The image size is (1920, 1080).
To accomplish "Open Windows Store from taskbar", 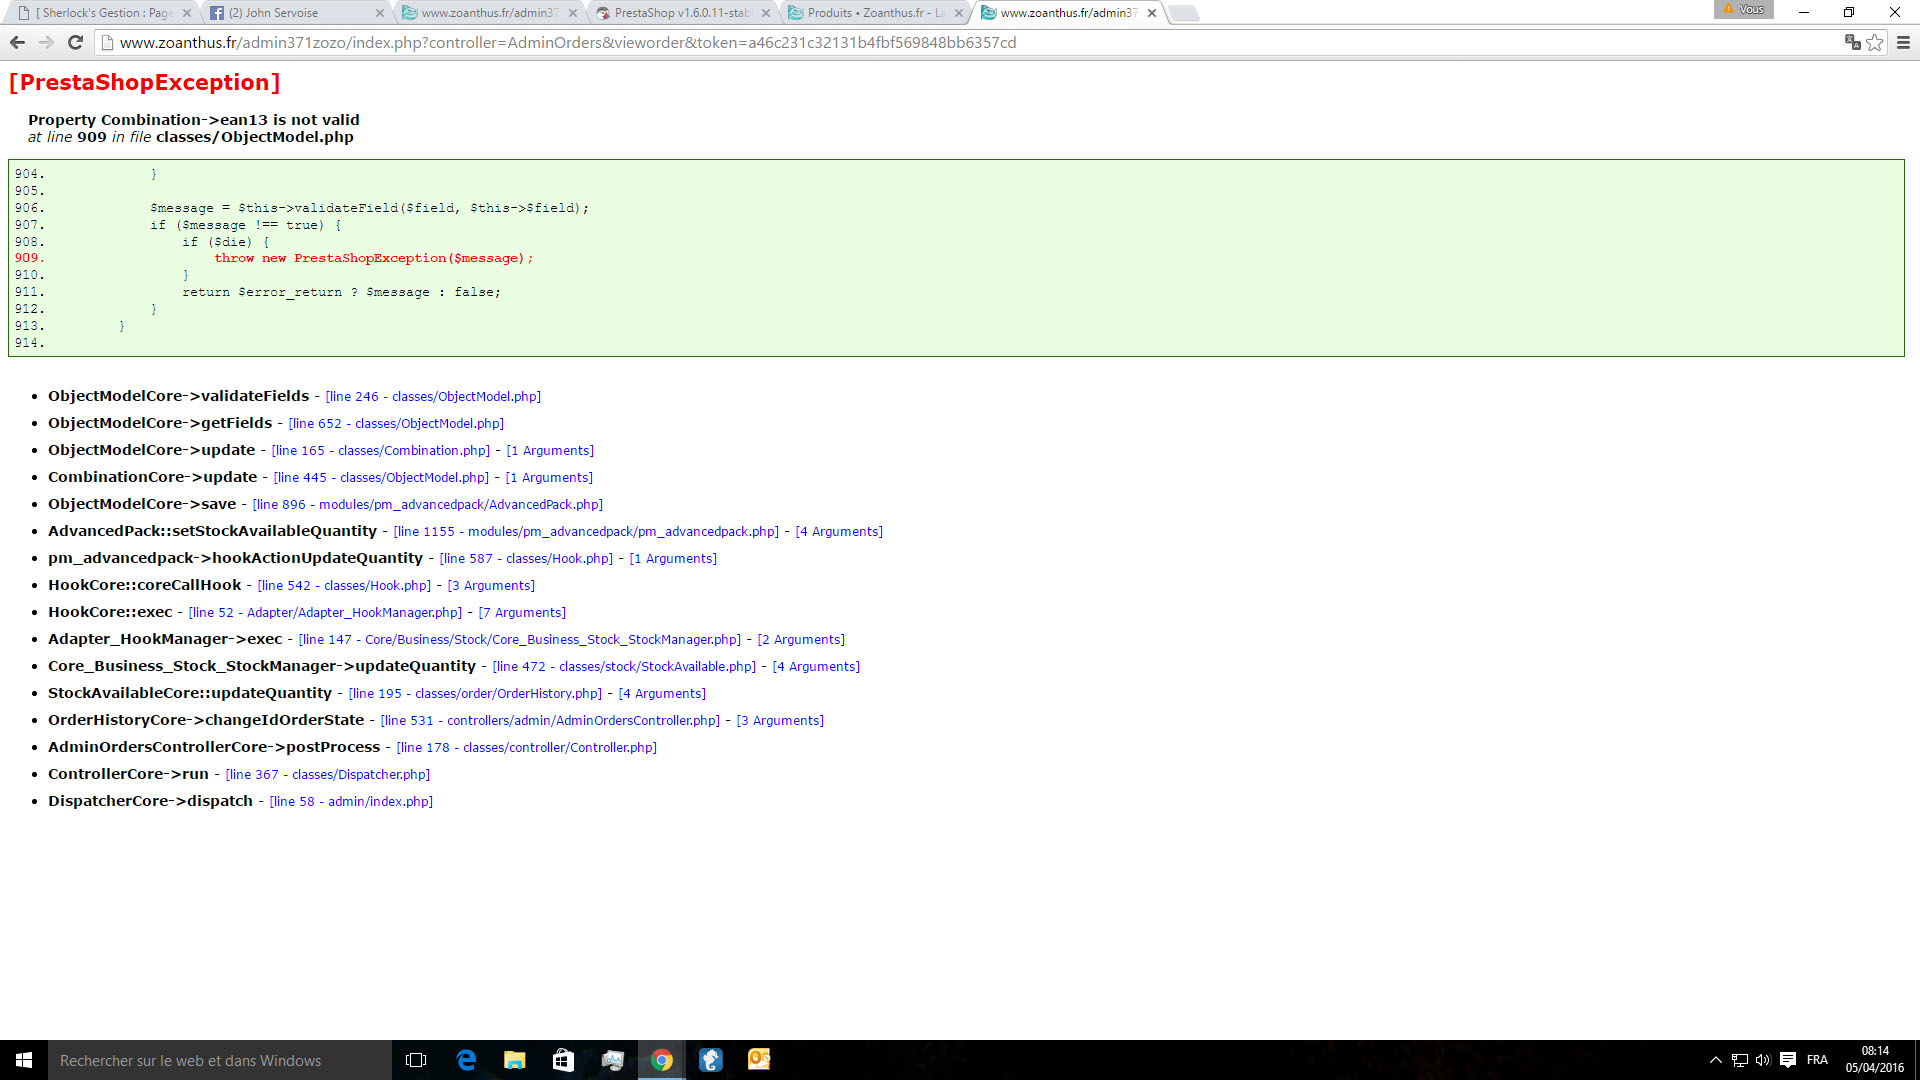I will (x=563, y=1060).
